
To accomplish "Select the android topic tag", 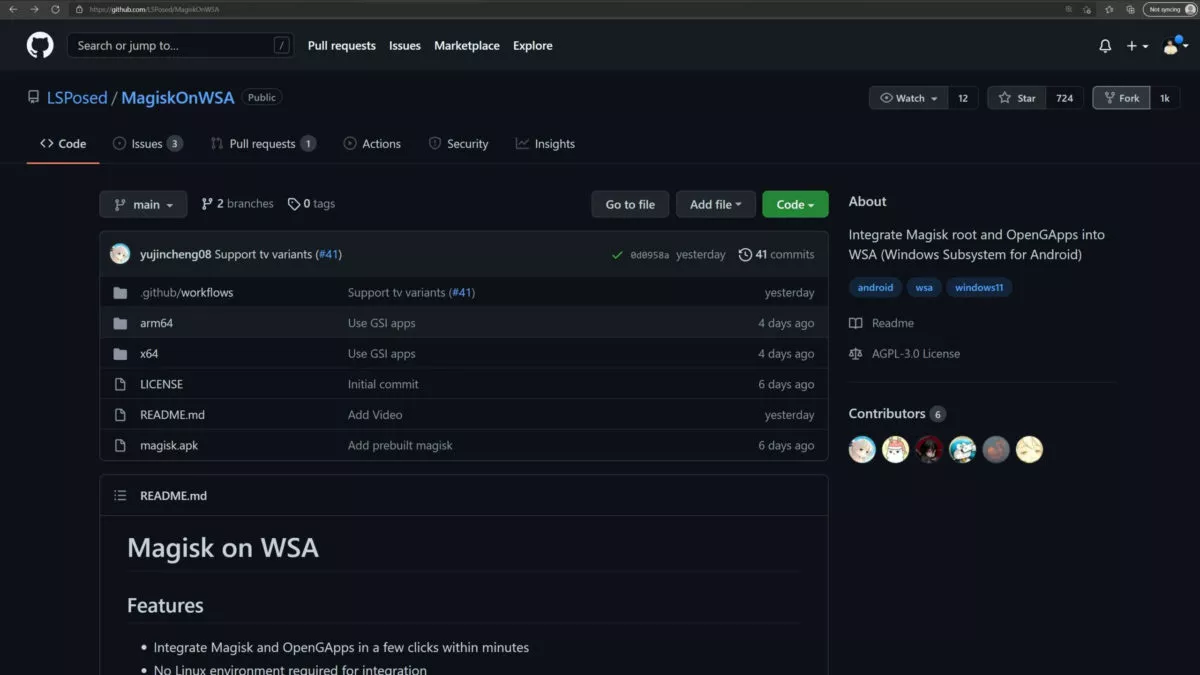I will click(875, 288).
